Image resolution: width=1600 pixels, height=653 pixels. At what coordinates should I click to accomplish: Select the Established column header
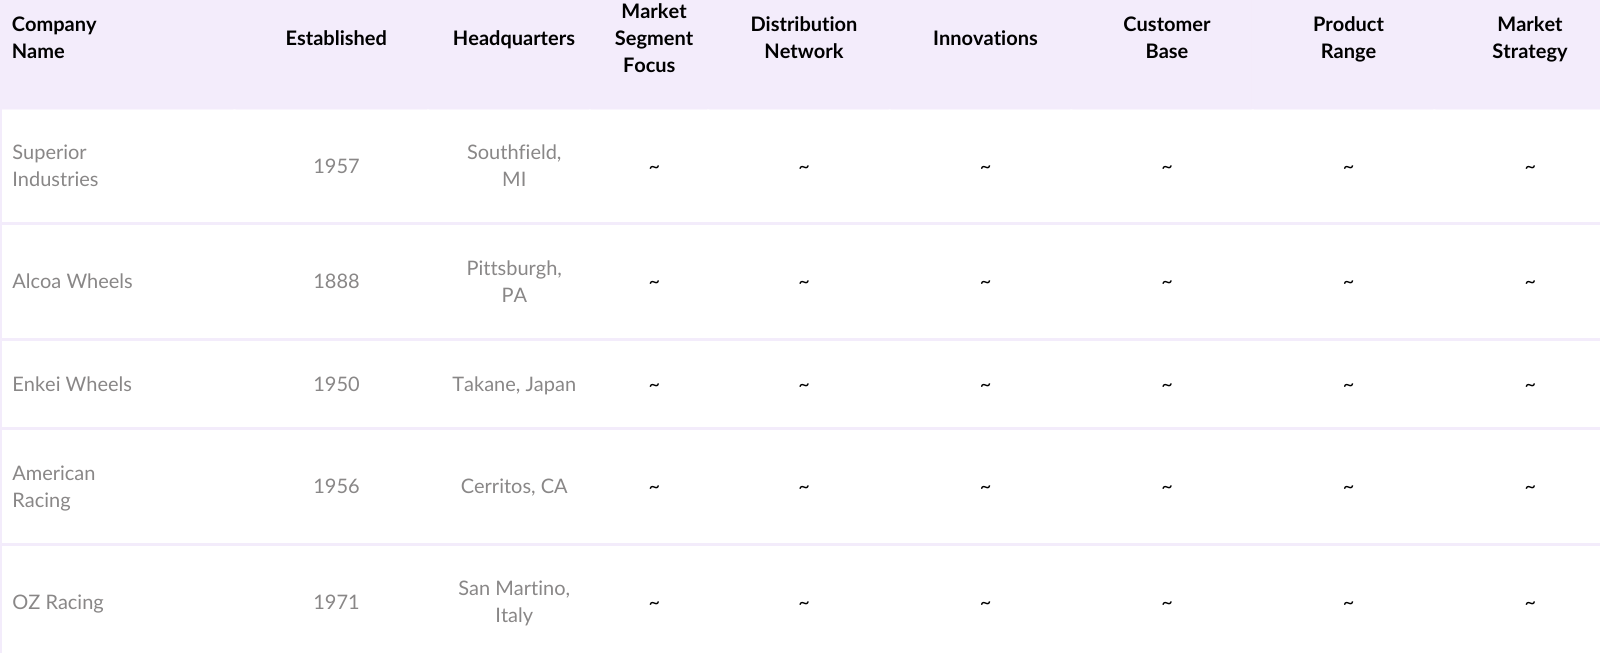click(336, 38)
